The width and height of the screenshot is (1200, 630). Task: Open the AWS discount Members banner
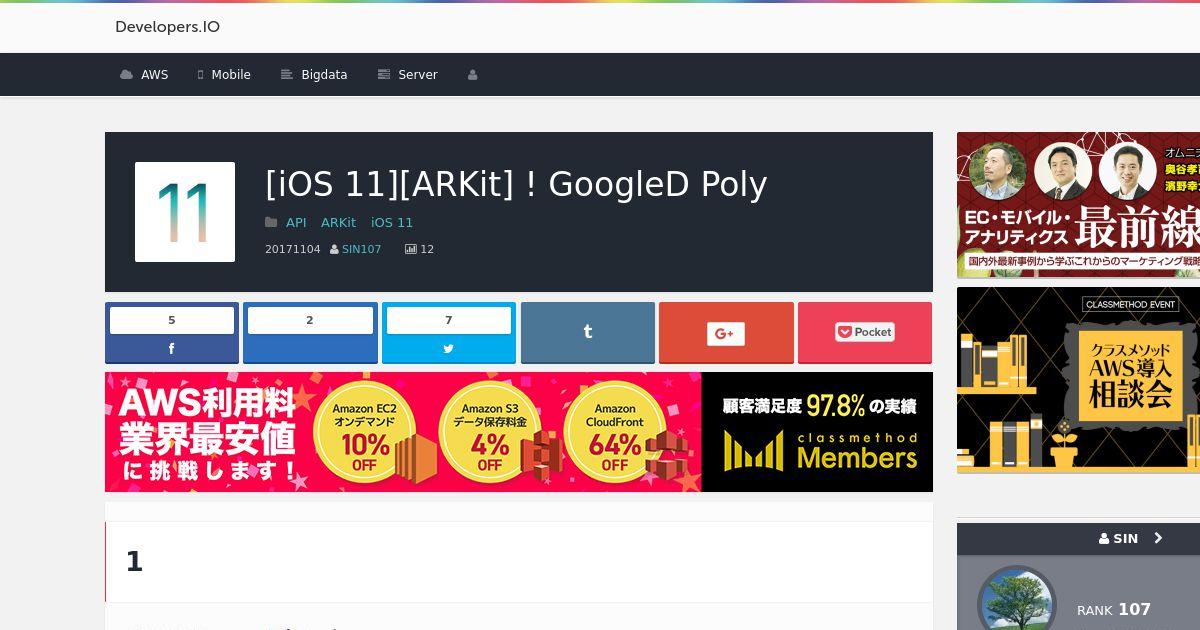tap(519, 432)
